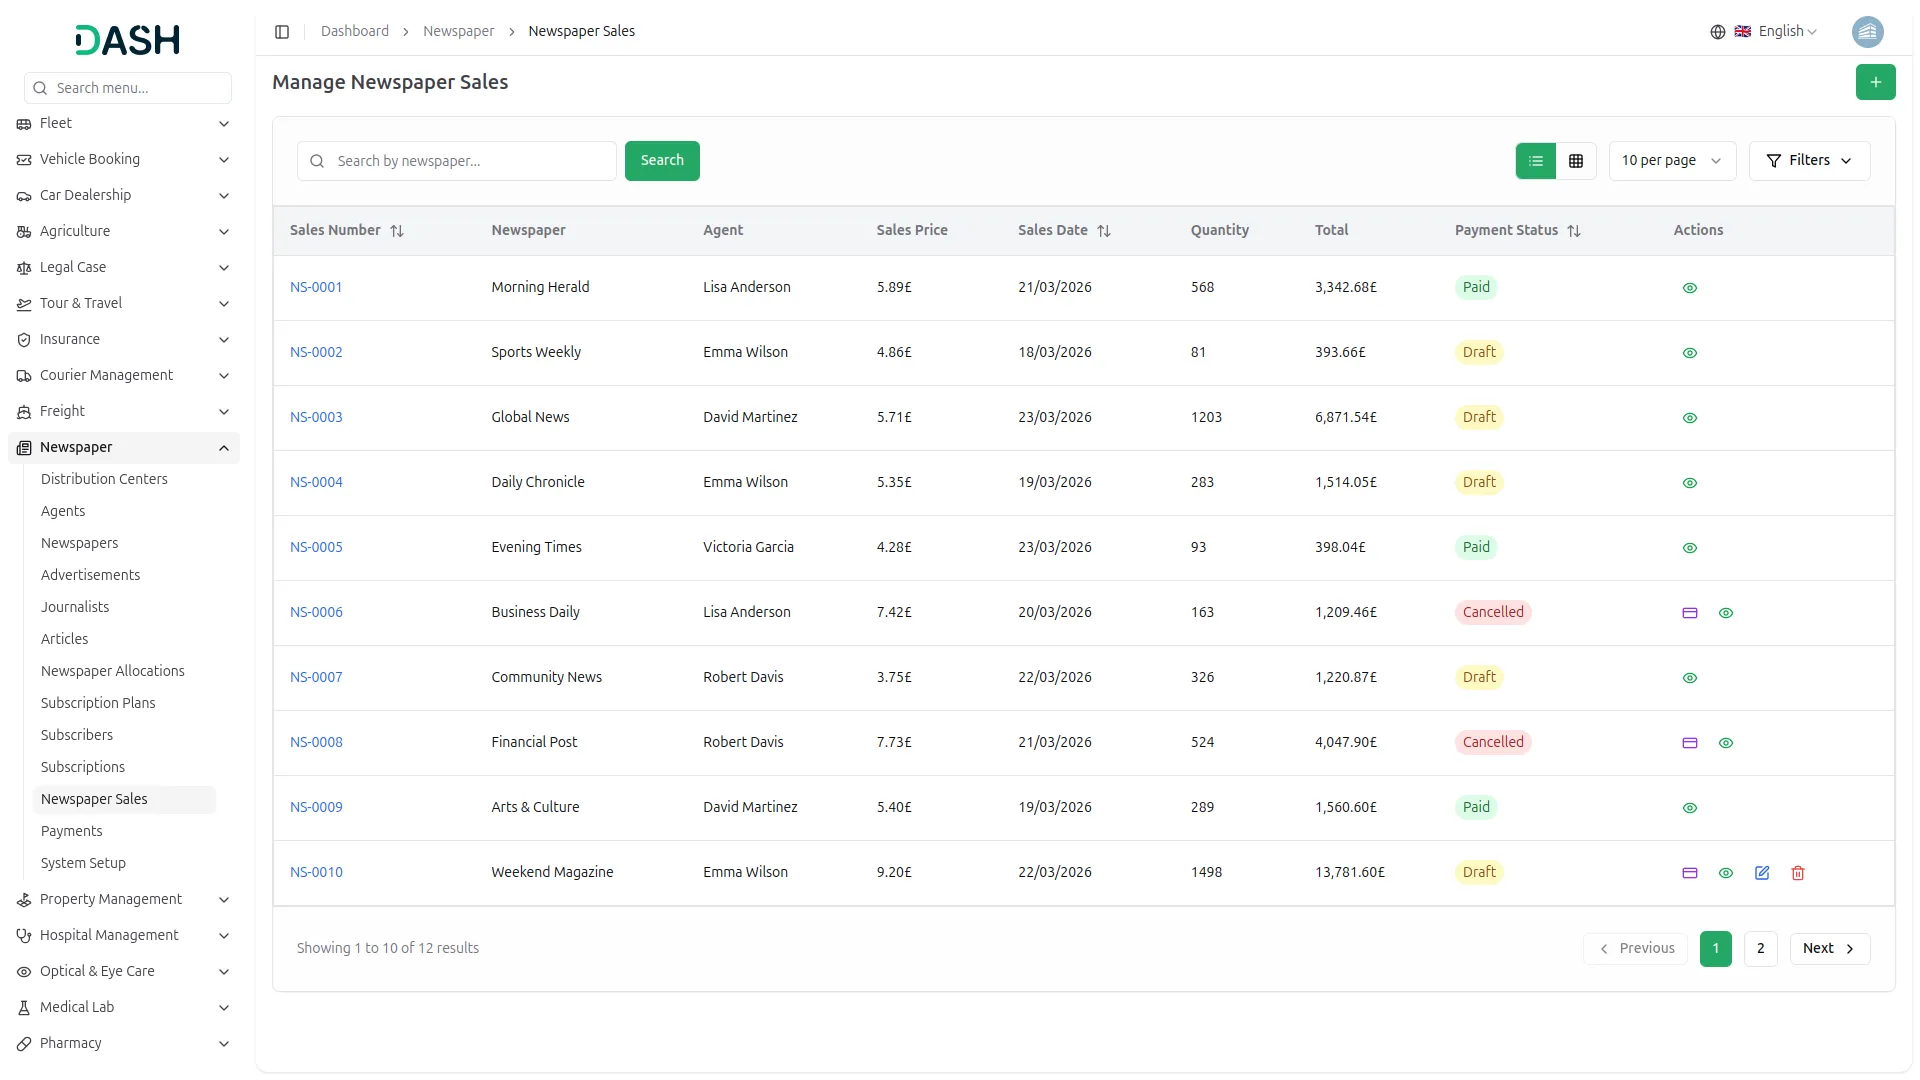View NS-0001 details via eye icon

click(x=1690, y=288)
